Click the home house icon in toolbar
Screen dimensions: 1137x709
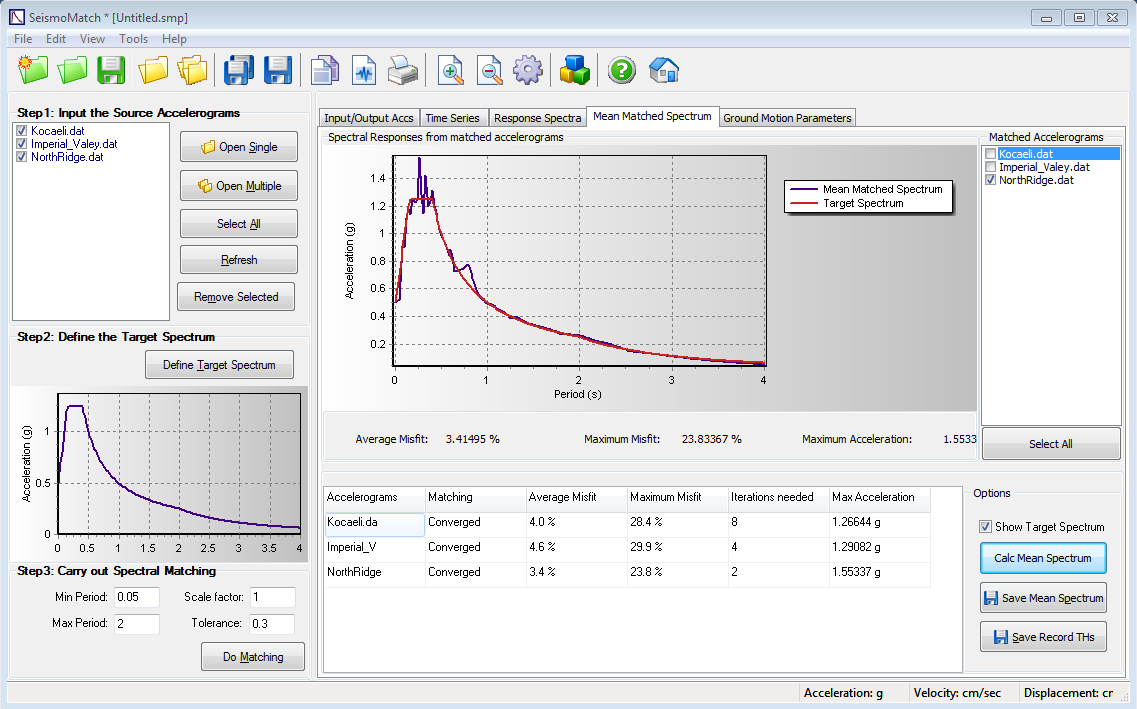tap(664, 70)
